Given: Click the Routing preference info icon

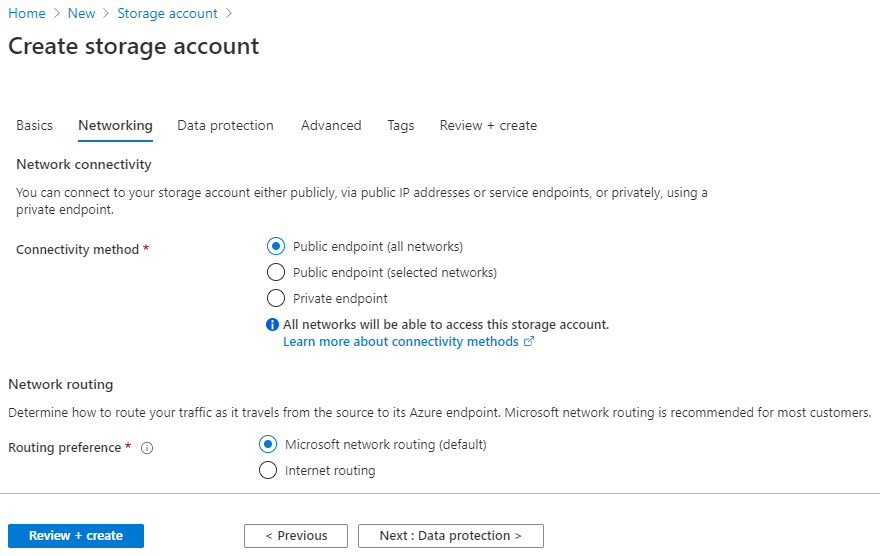Looking at the screenshot, I should (147, 449).
